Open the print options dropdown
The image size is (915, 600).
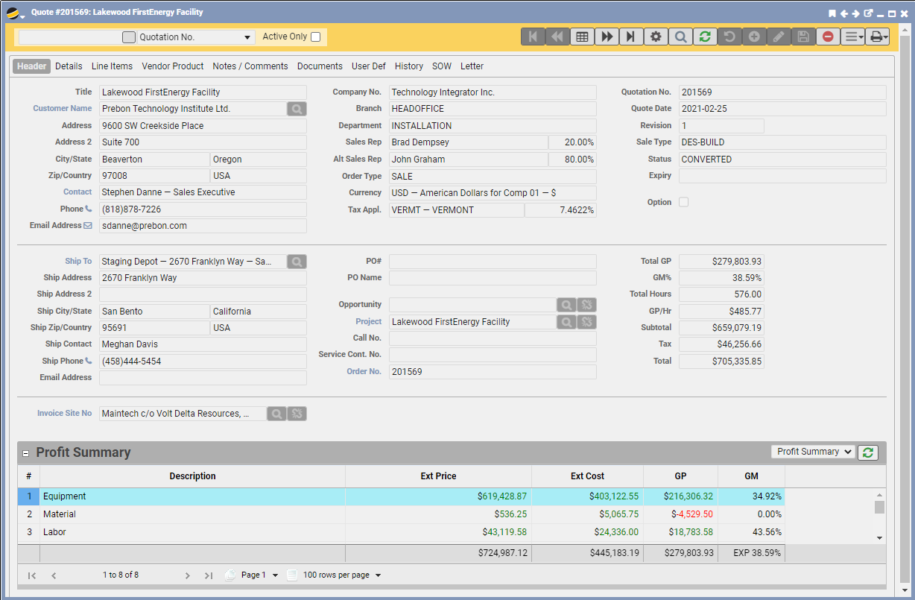tap(879, 37)
